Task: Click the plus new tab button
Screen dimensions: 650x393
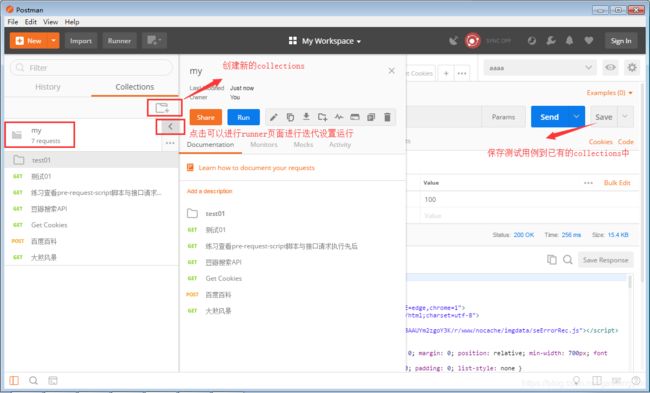Action: [x=446, y=73]
